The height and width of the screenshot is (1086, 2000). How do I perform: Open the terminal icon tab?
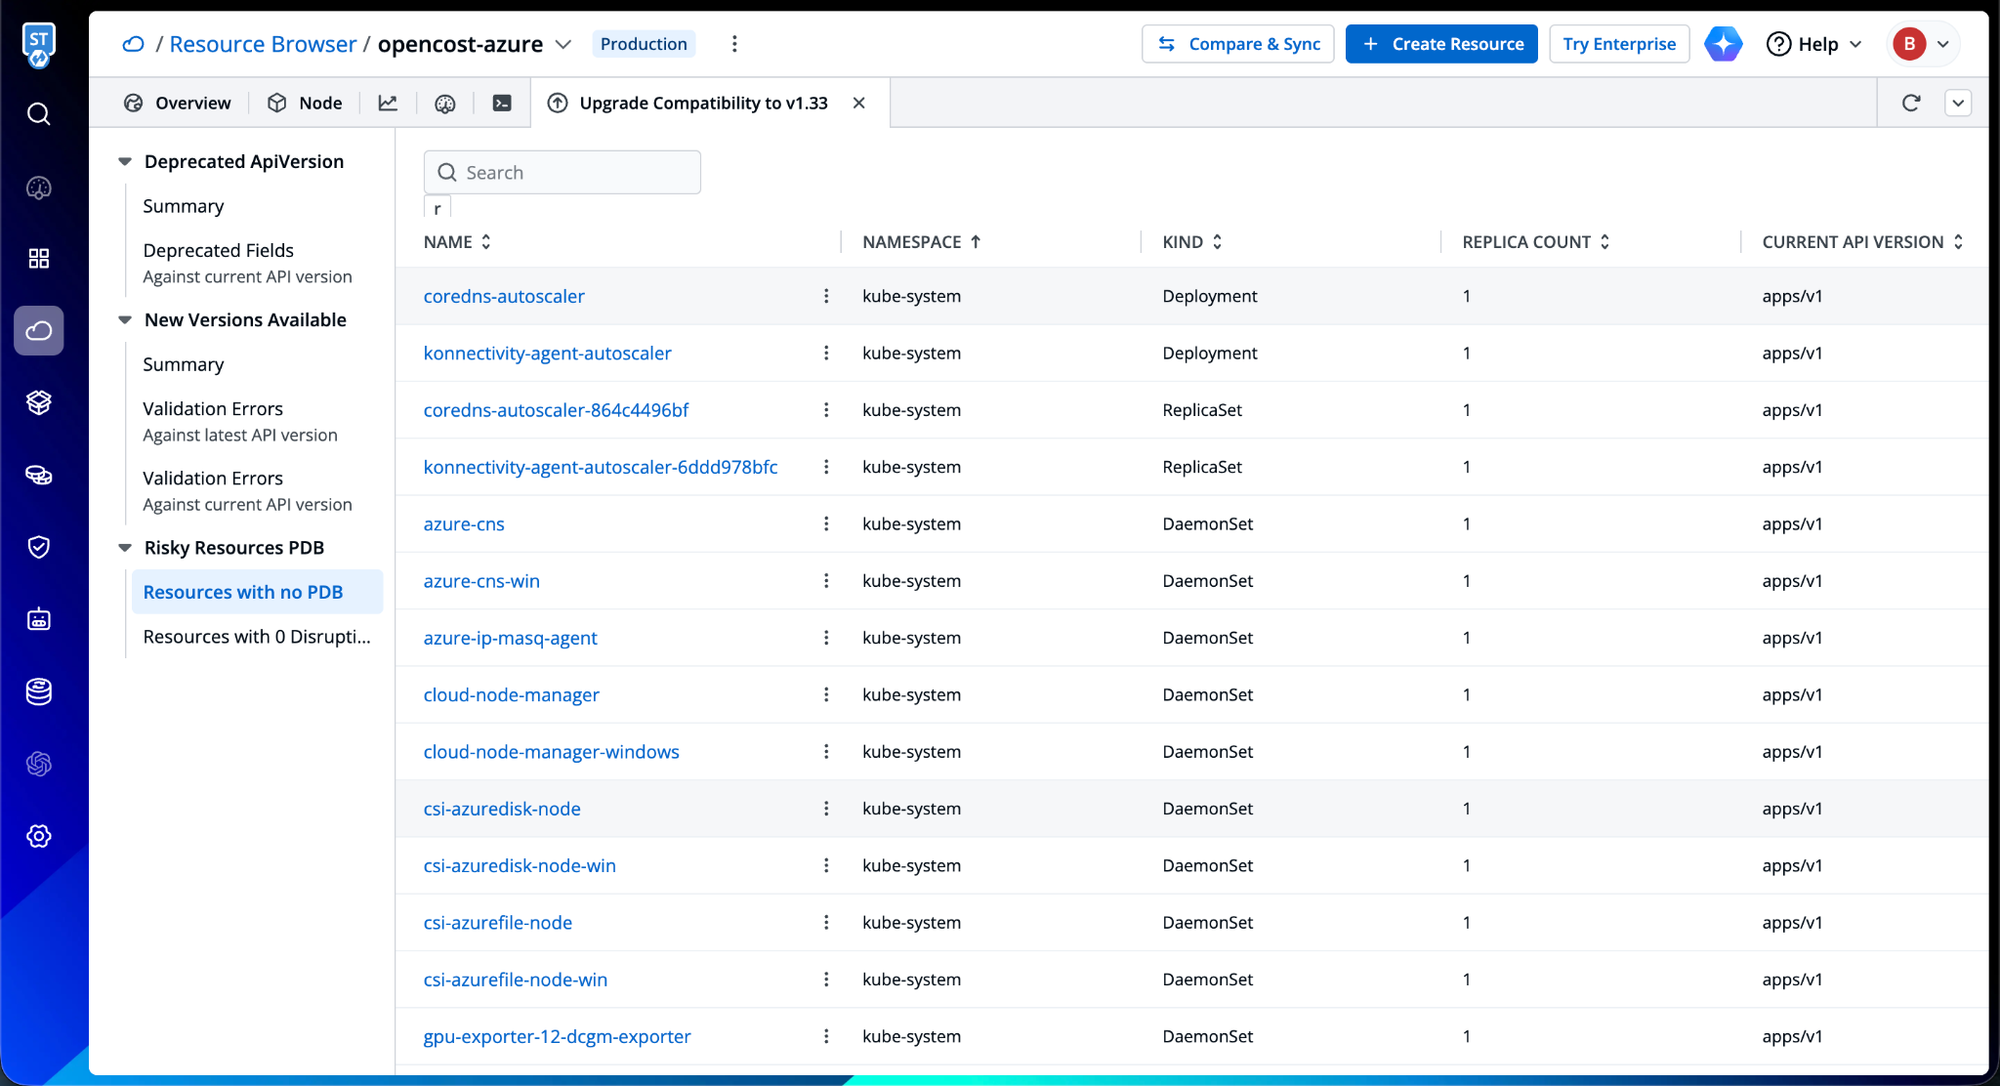click(502, 103)
